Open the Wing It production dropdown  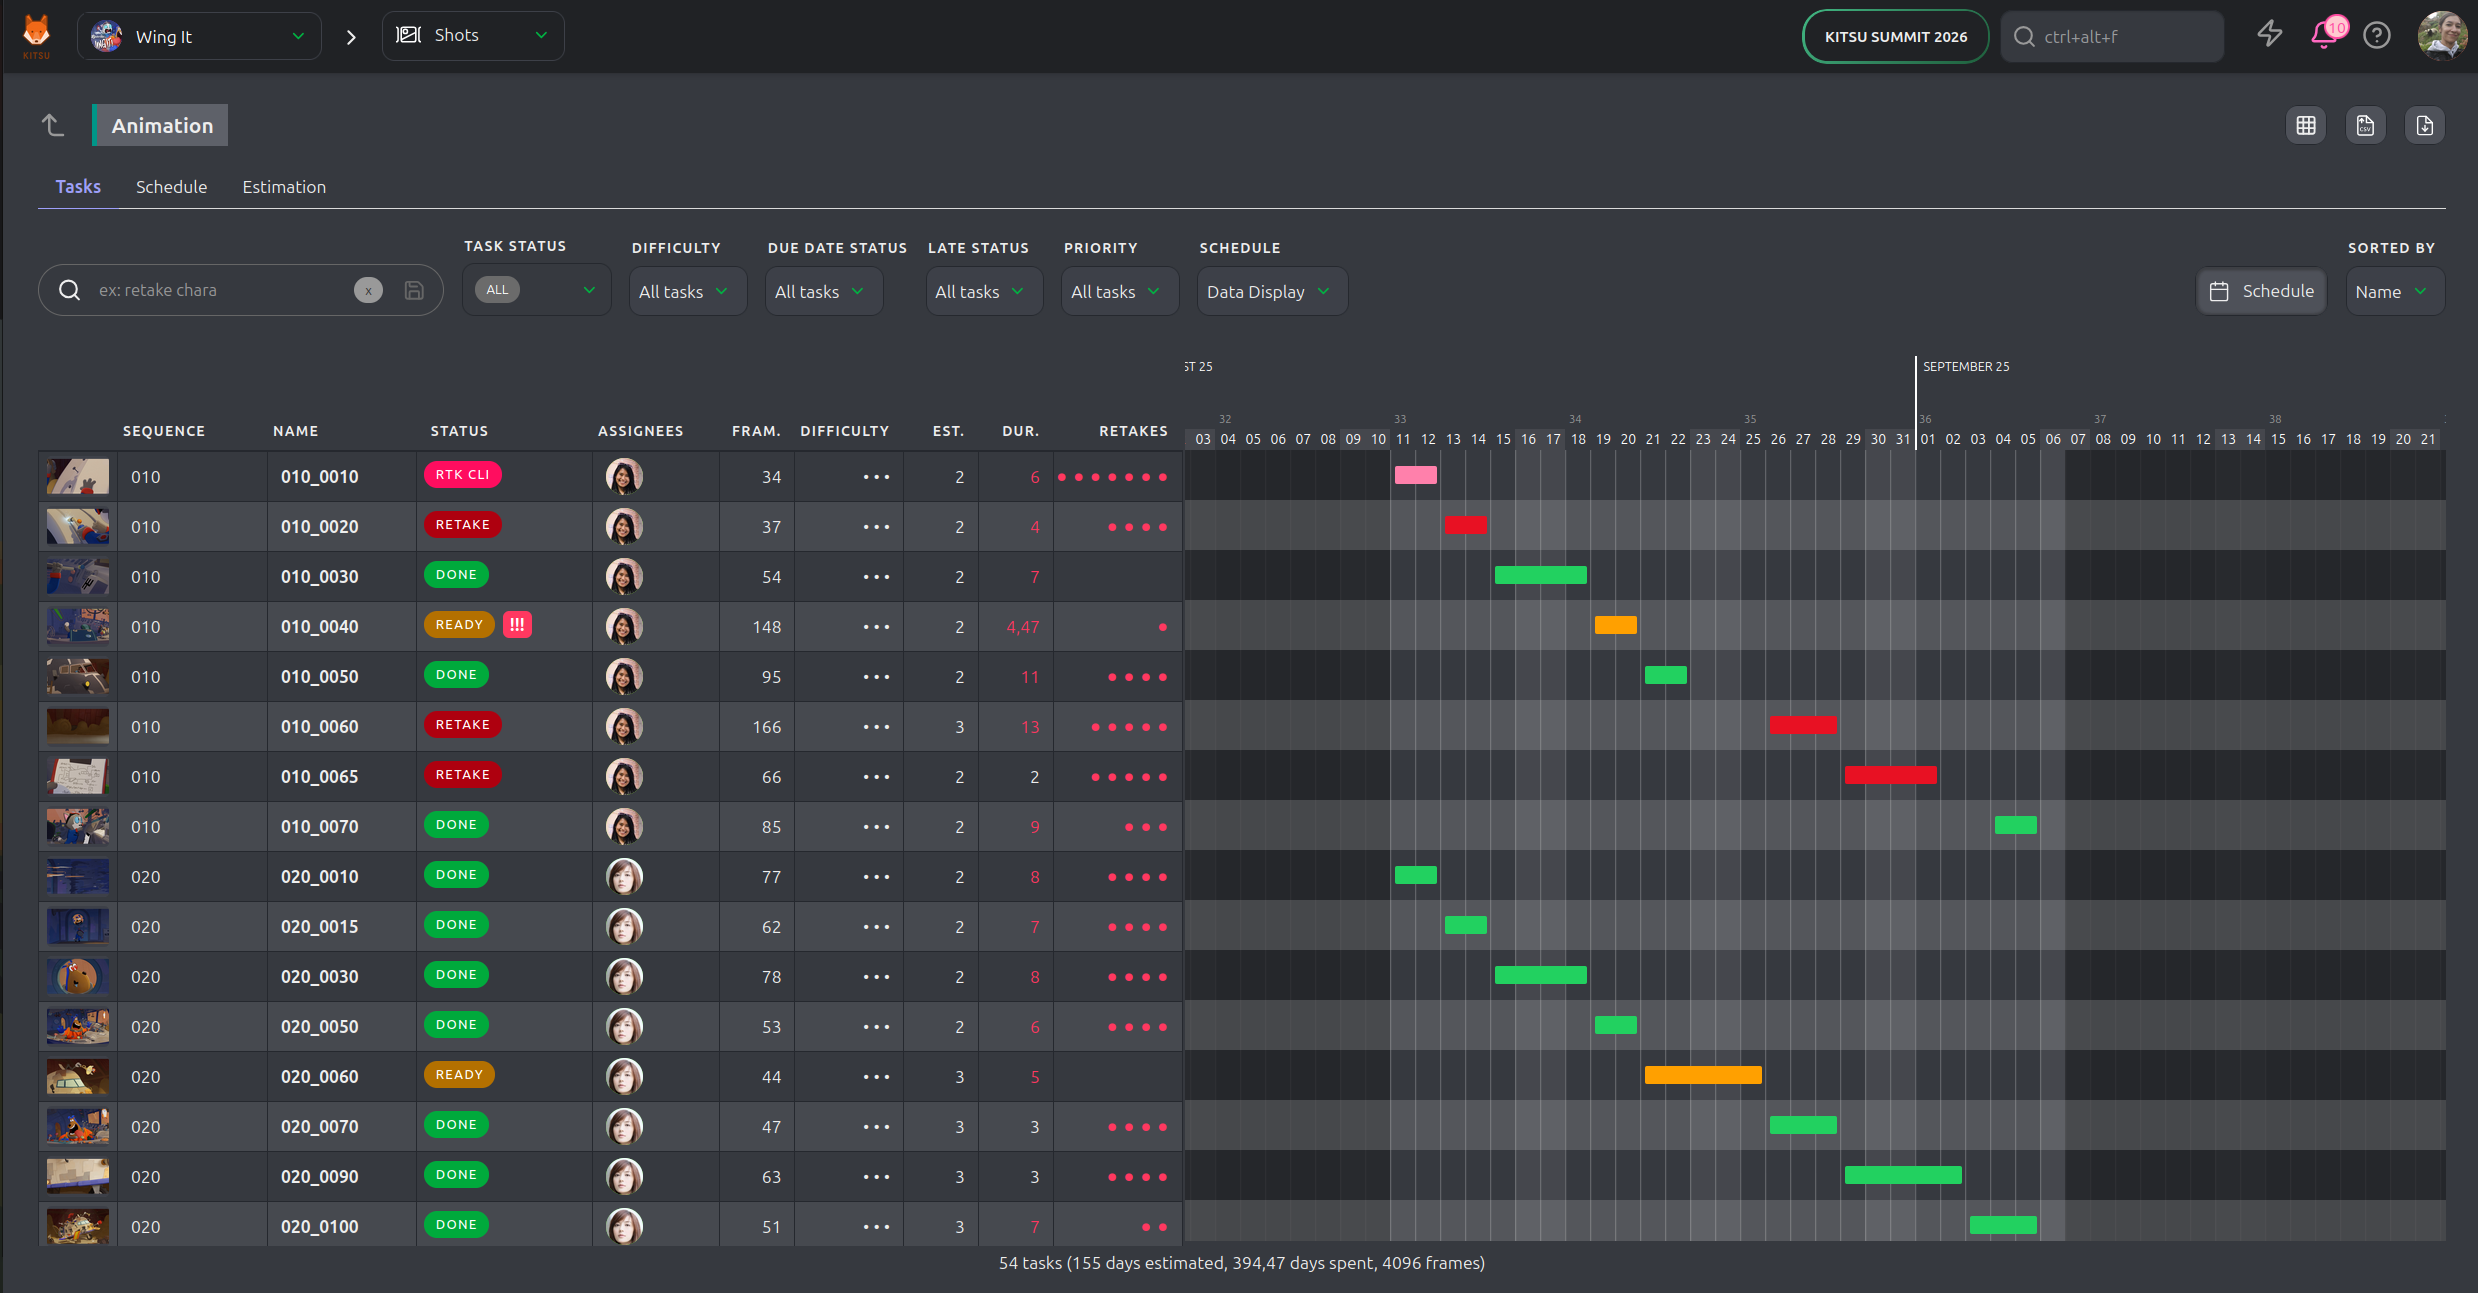(x=200, y=36)
